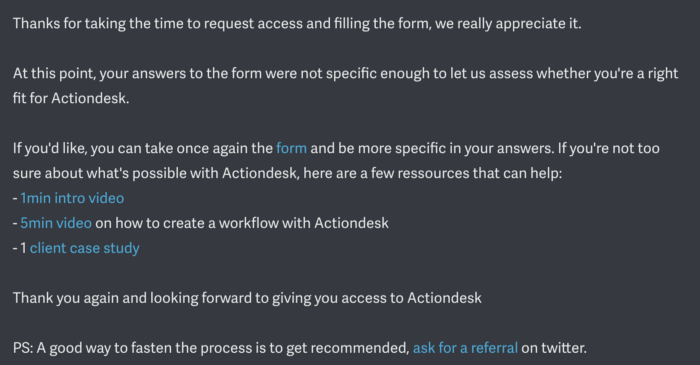Click the 'sure about what's possible with Actiondesk' line
This screenshot has width=700, height=365.
[x=155, y=173]
